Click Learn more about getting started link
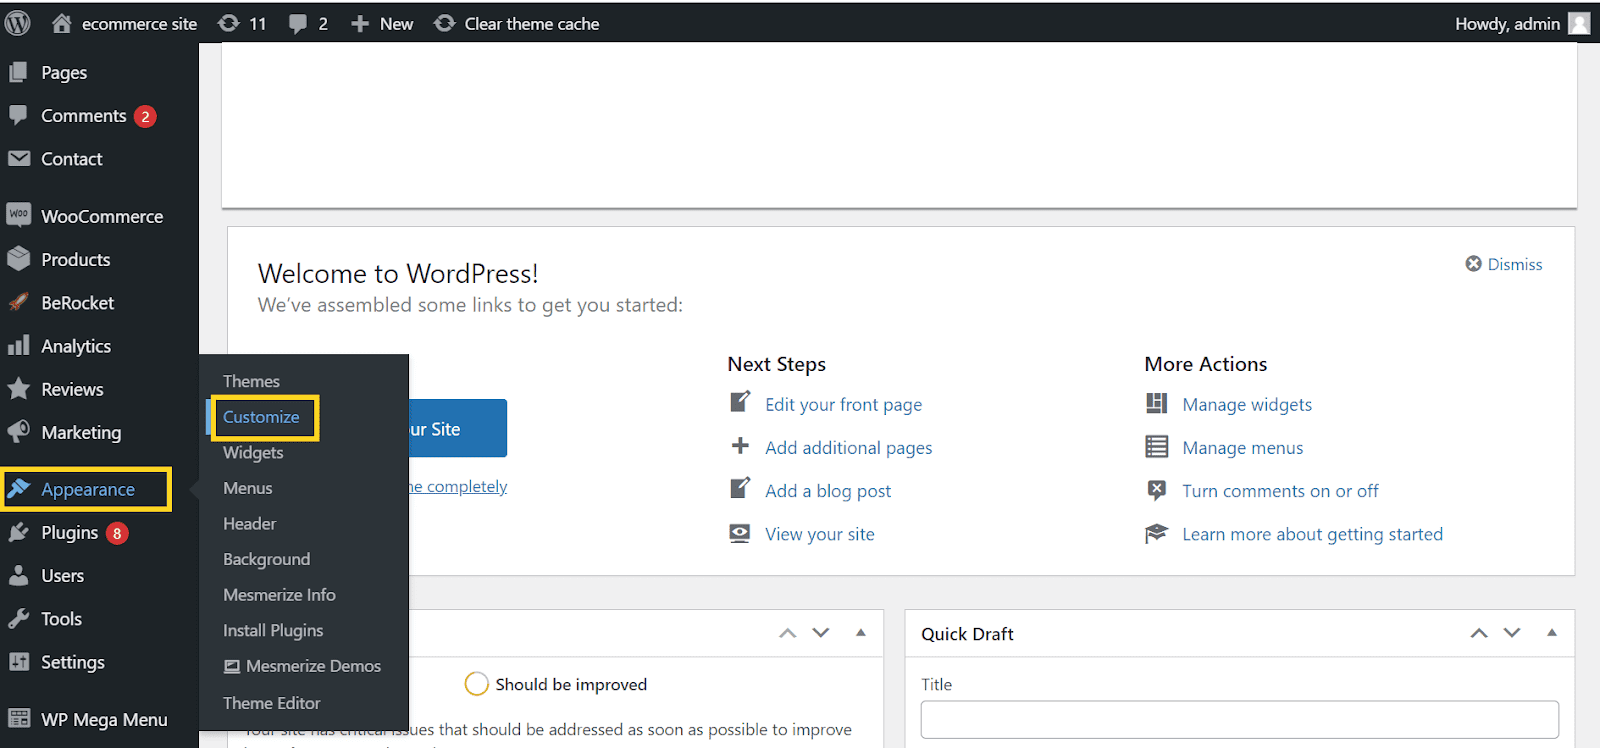 (1312, 534)
